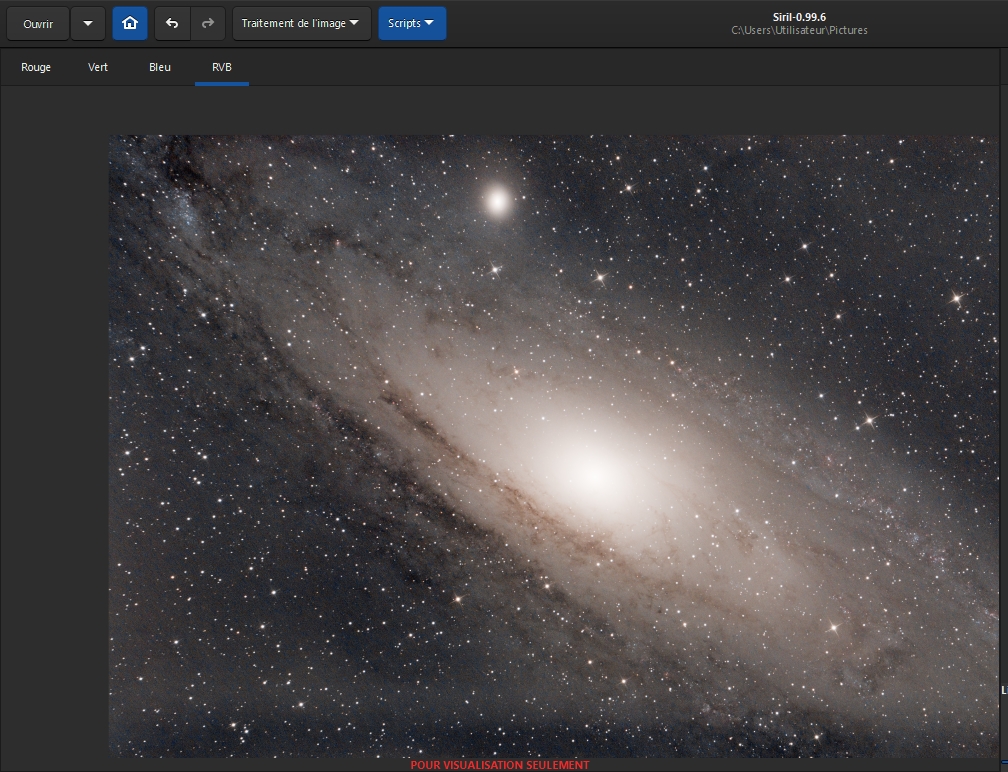Image resolution: width=1008 pixels, height=772 pixels.
Task: Click the C:\Users\Utilisateur\Pictures path text
Action: click(x=799, y=30)
